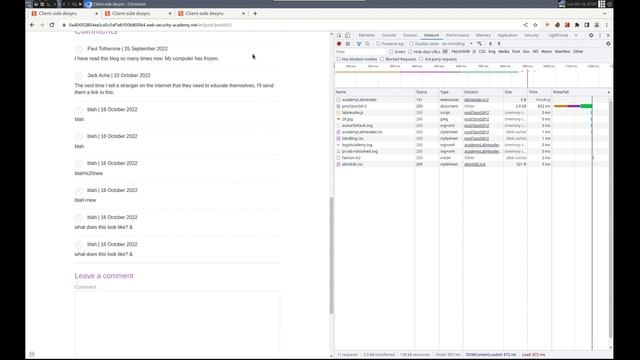This screenshot has height=360, width=640.
Task: Toggle the network filter funnel icon
Action: point(359,44)
